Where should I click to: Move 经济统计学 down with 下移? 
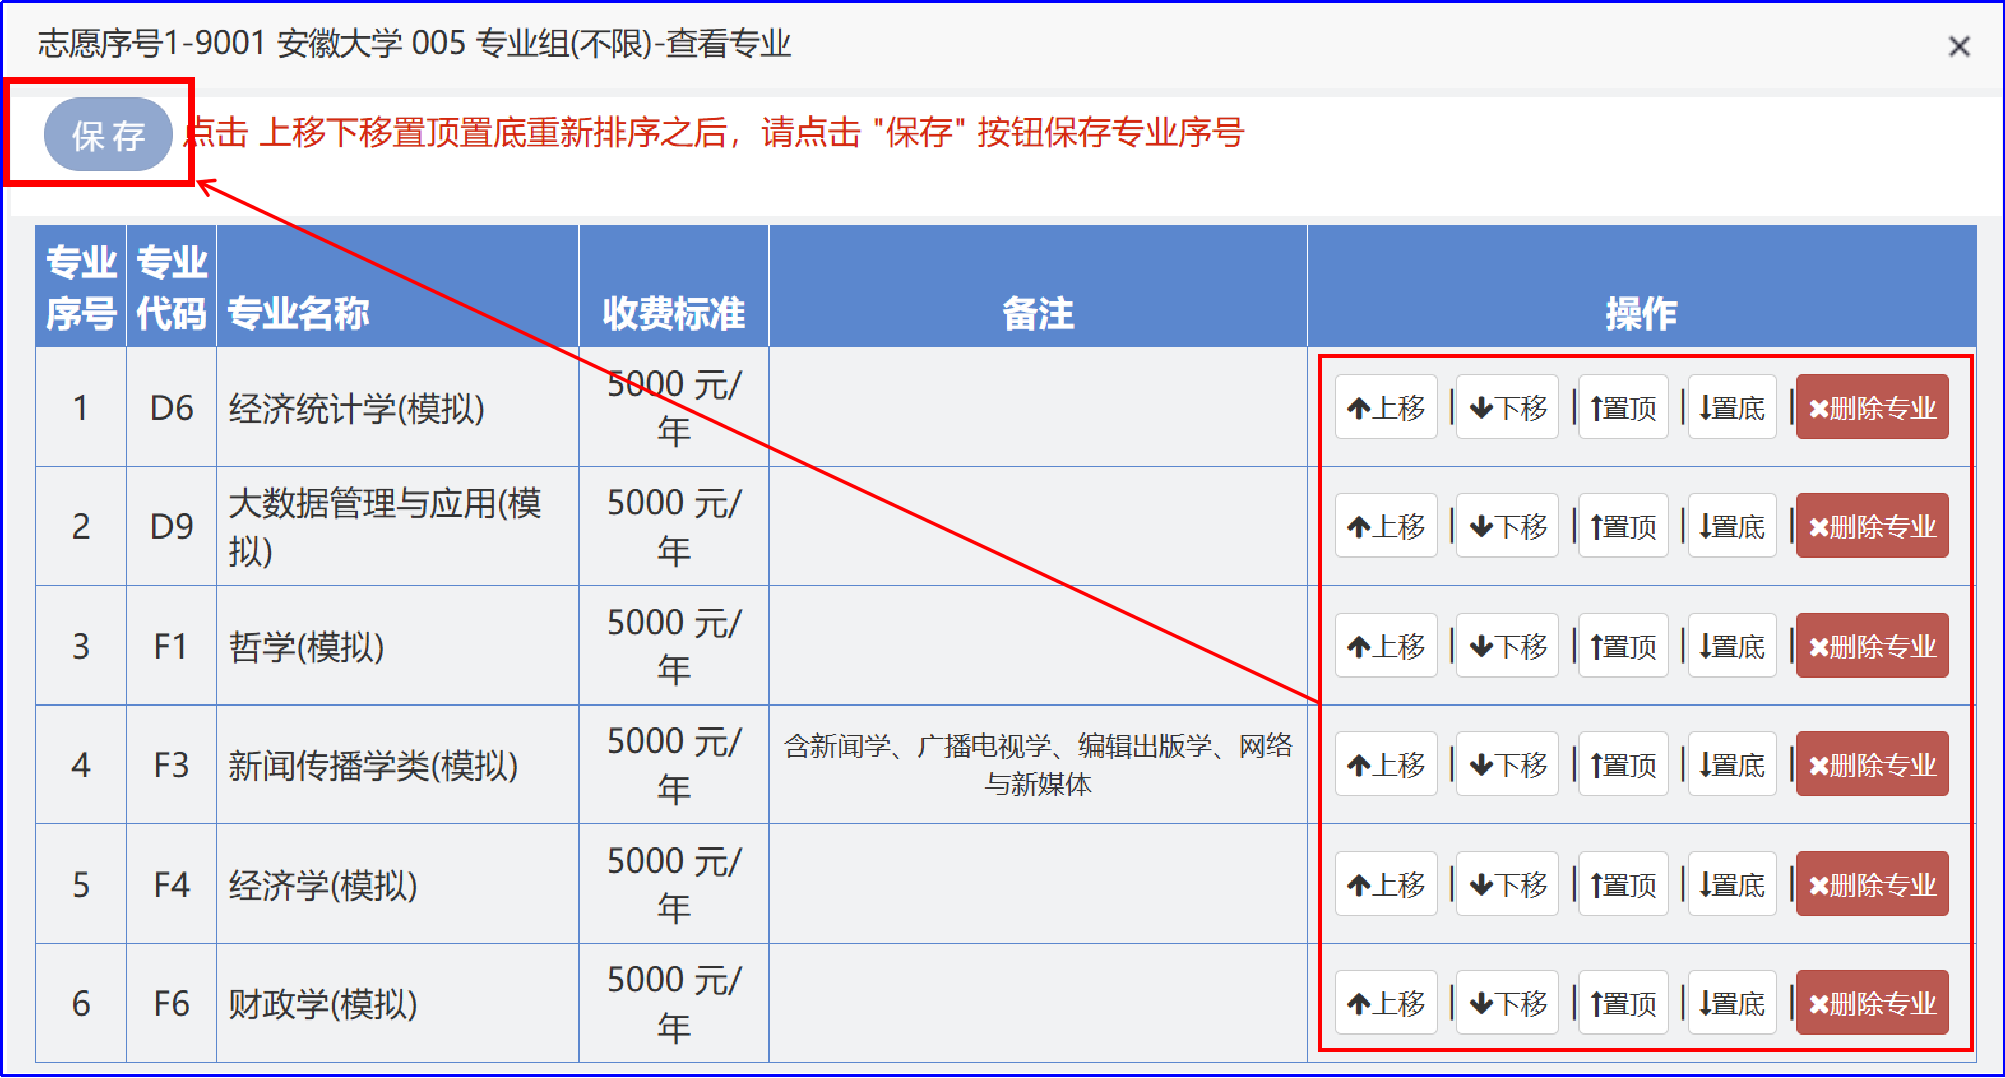click(x=1507, y=408)
